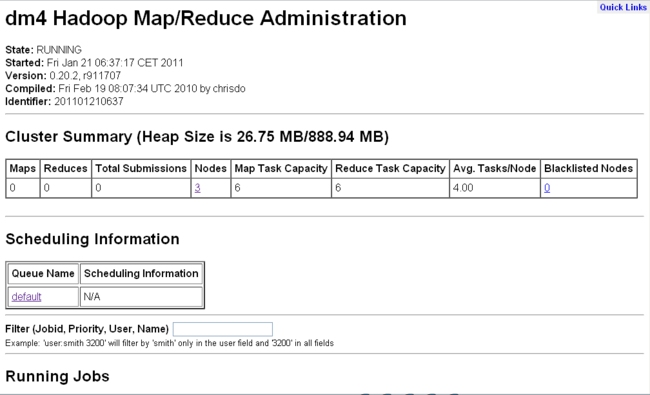Viewport: 650px width, 395px height.
Task: Select the Started date Fri Jan 21
Action: (x=115, y=63)
